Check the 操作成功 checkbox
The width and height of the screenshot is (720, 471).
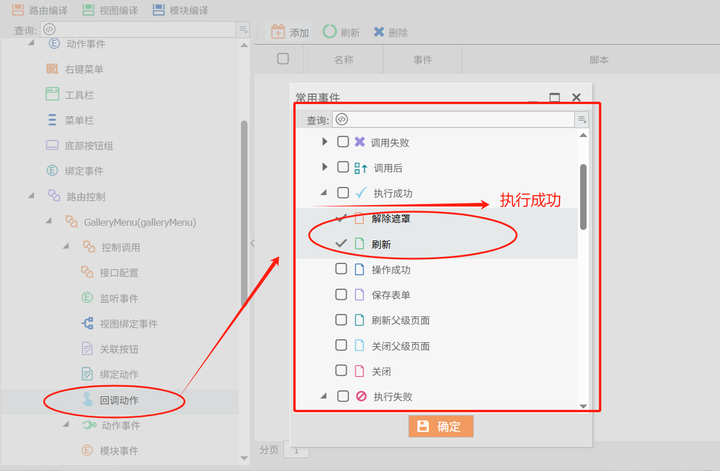341,269
